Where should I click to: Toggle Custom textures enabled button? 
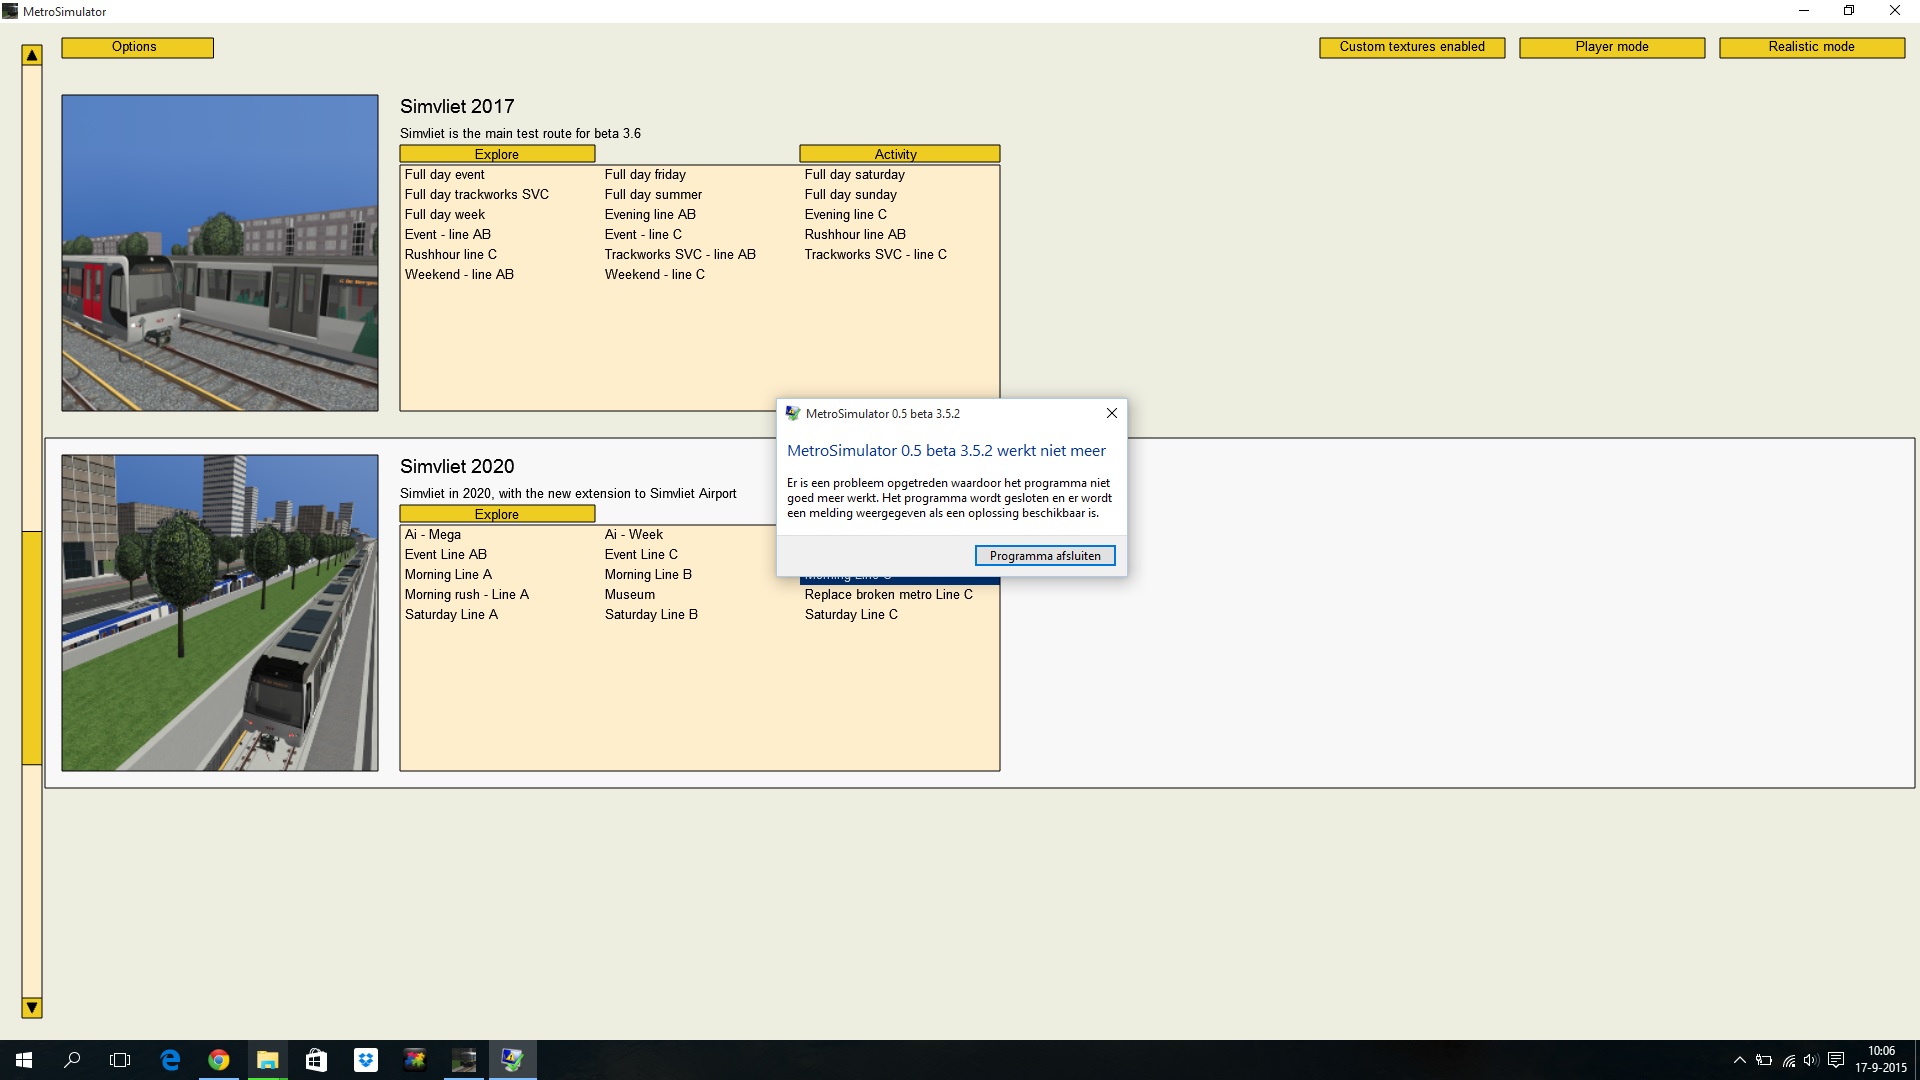[x=1411, y=46]
